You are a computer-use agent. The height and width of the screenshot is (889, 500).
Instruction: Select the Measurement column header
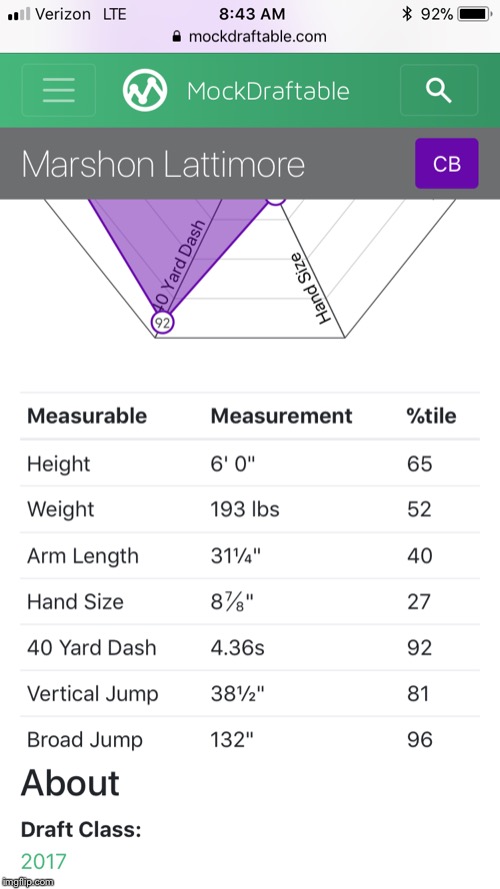coord(281,416)
